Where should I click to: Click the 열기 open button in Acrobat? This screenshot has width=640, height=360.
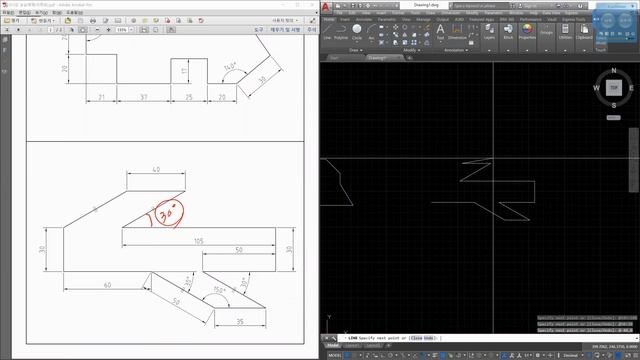pyautogui.click(x=12, y=20)
